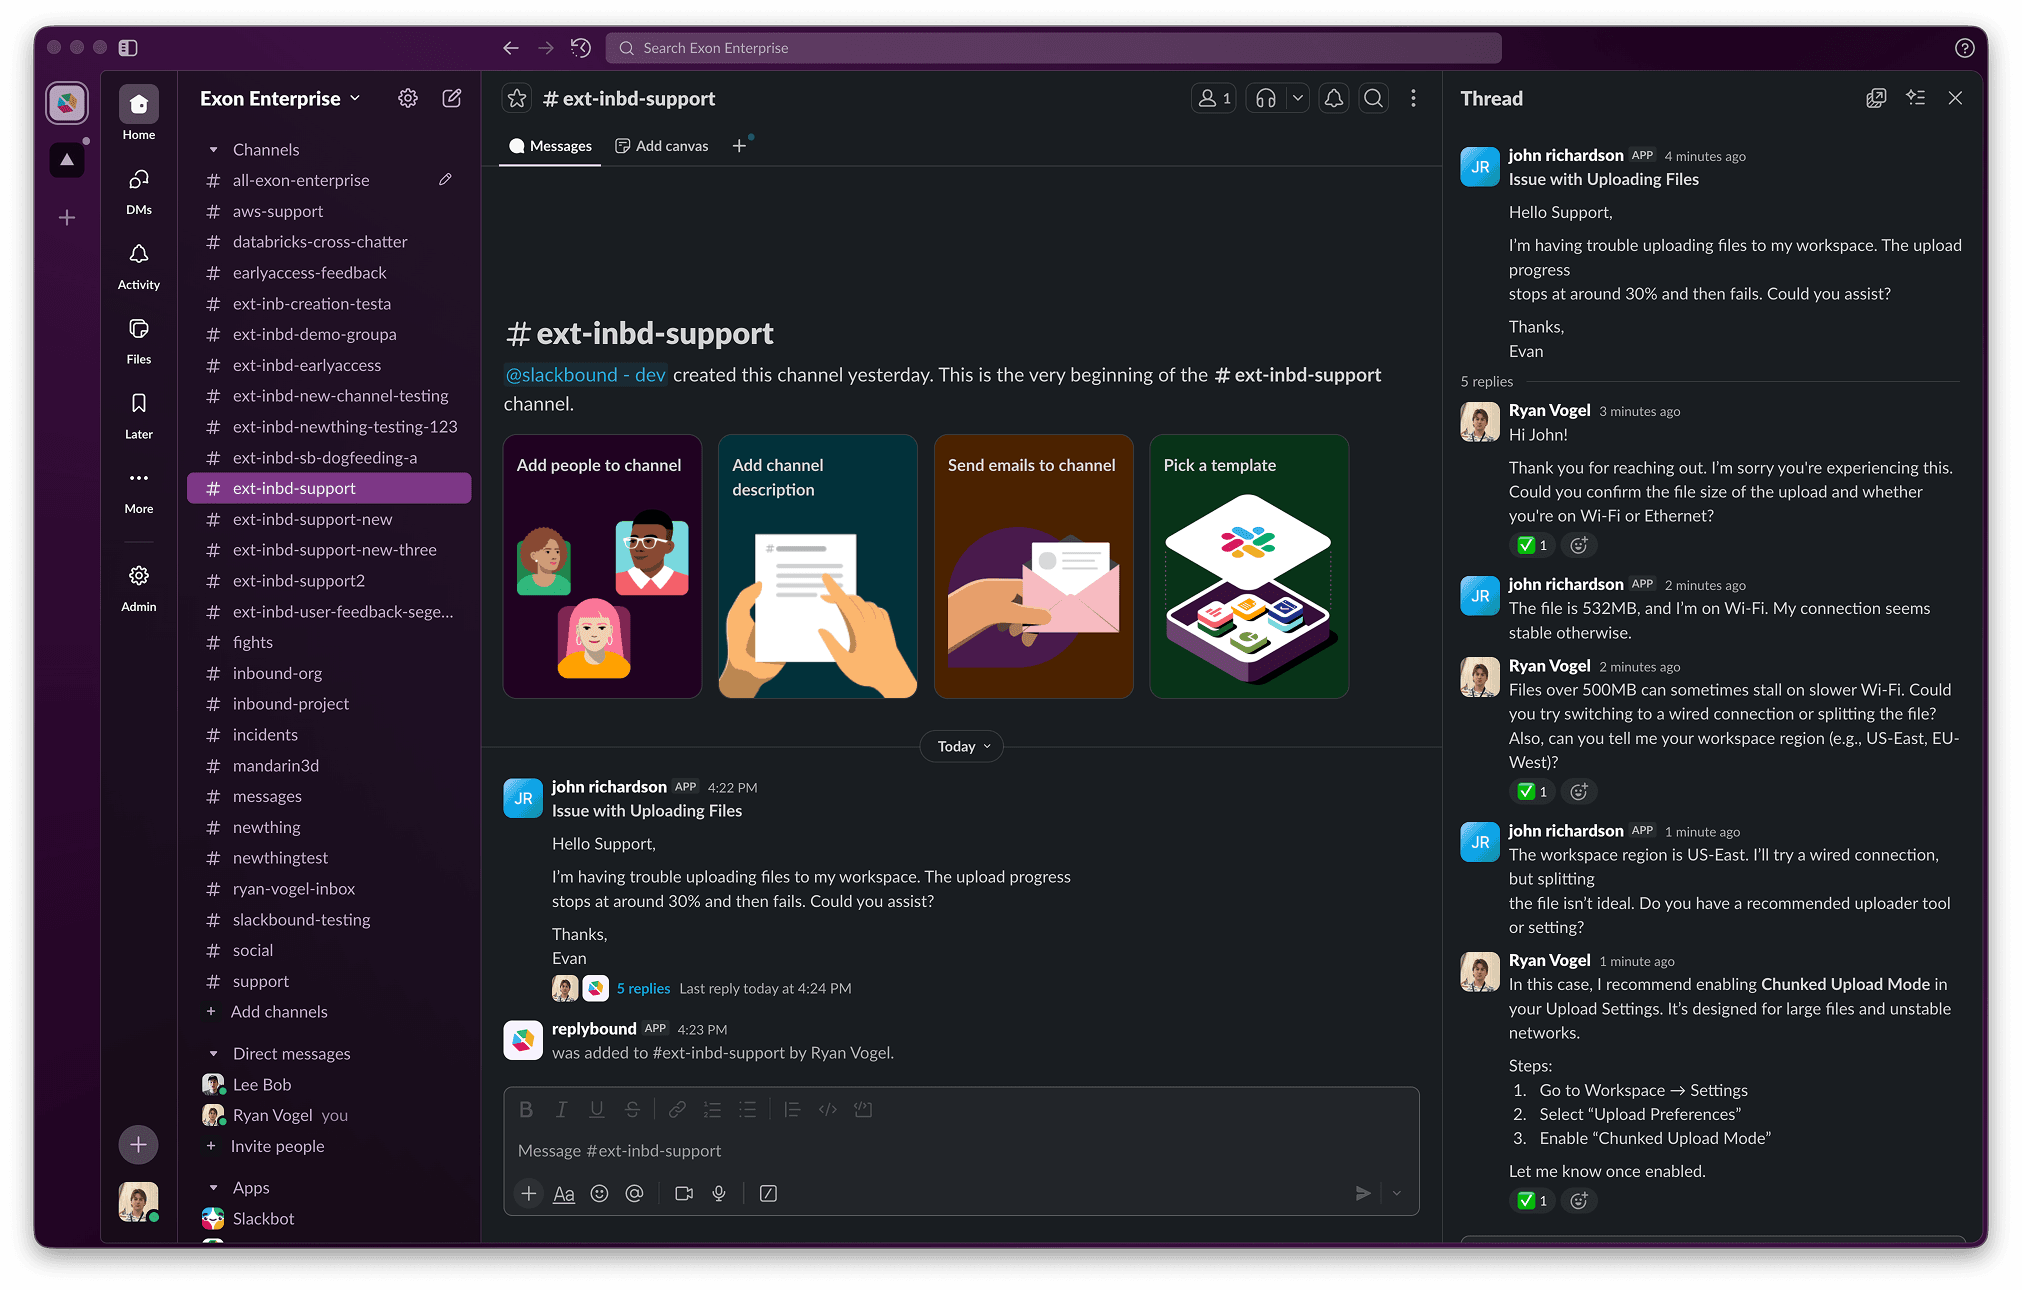Screen dimensions: 2022x1290
Task: Click the Add channels link
Action: click(279, 1012)
